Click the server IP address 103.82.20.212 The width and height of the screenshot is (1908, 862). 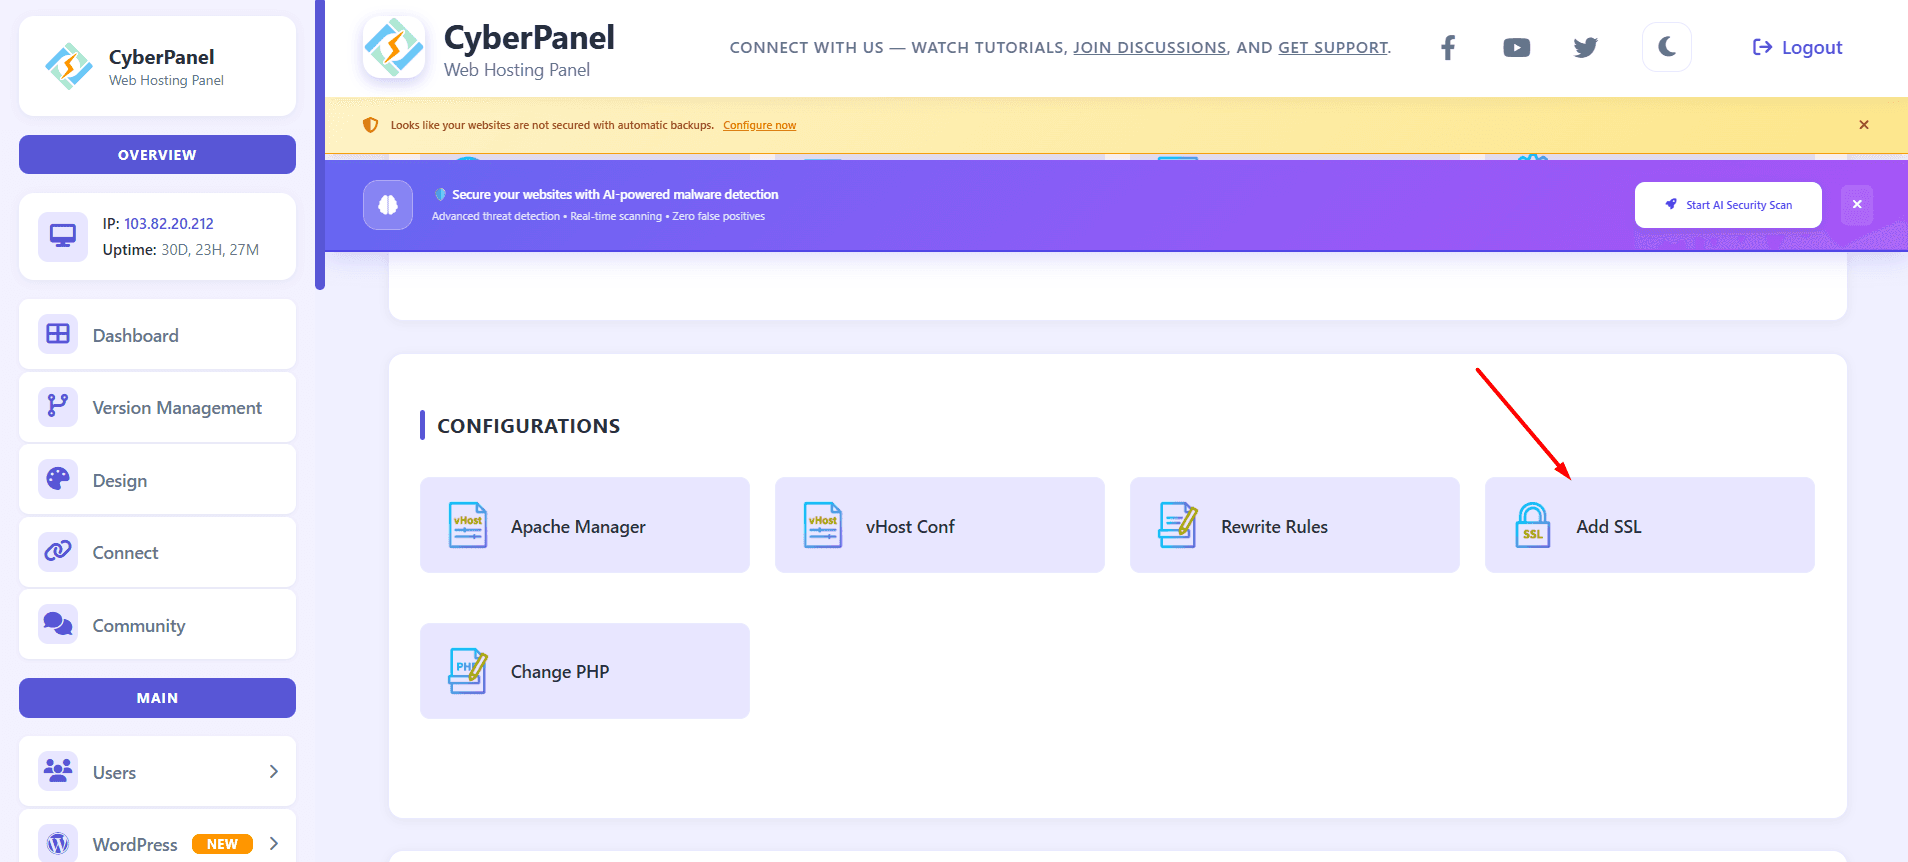pos(168,224)
